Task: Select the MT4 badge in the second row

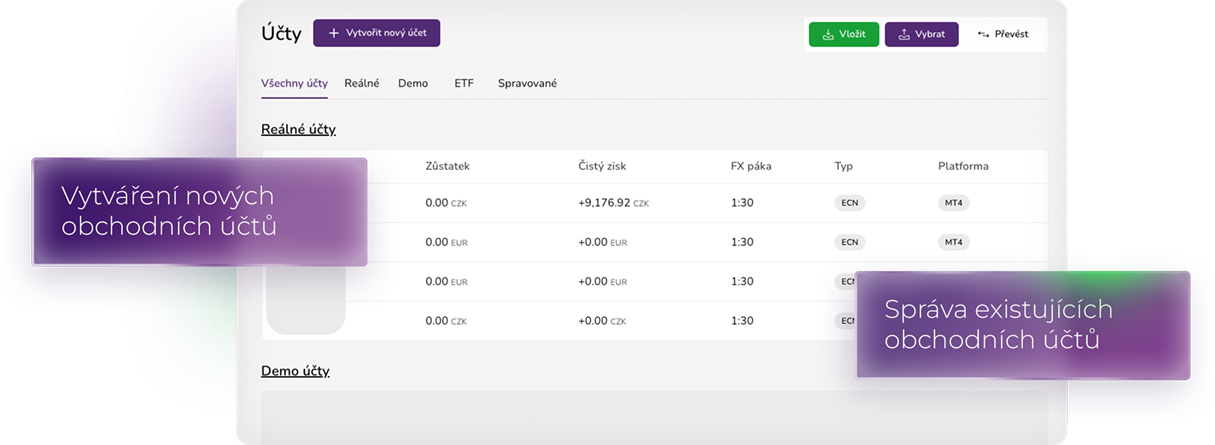Action: point(953,242)
